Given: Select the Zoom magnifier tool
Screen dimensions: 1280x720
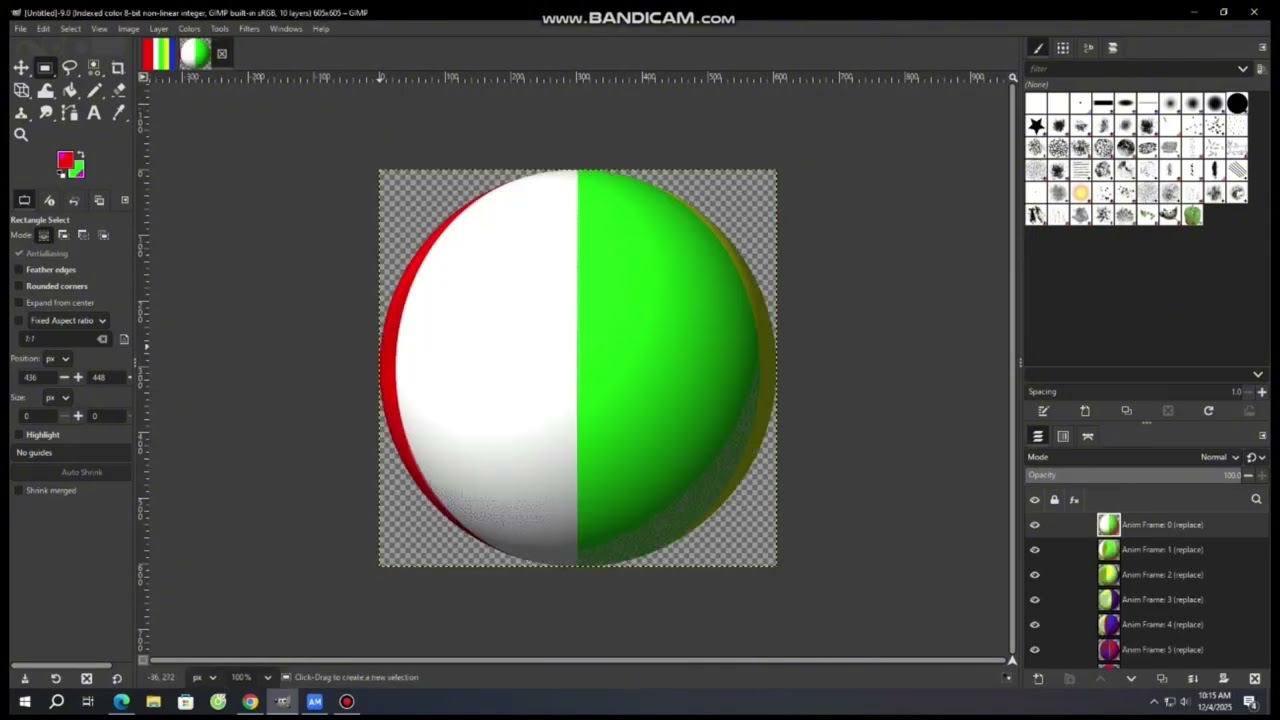Looking at the screenshot, I should tap(21, 135).
